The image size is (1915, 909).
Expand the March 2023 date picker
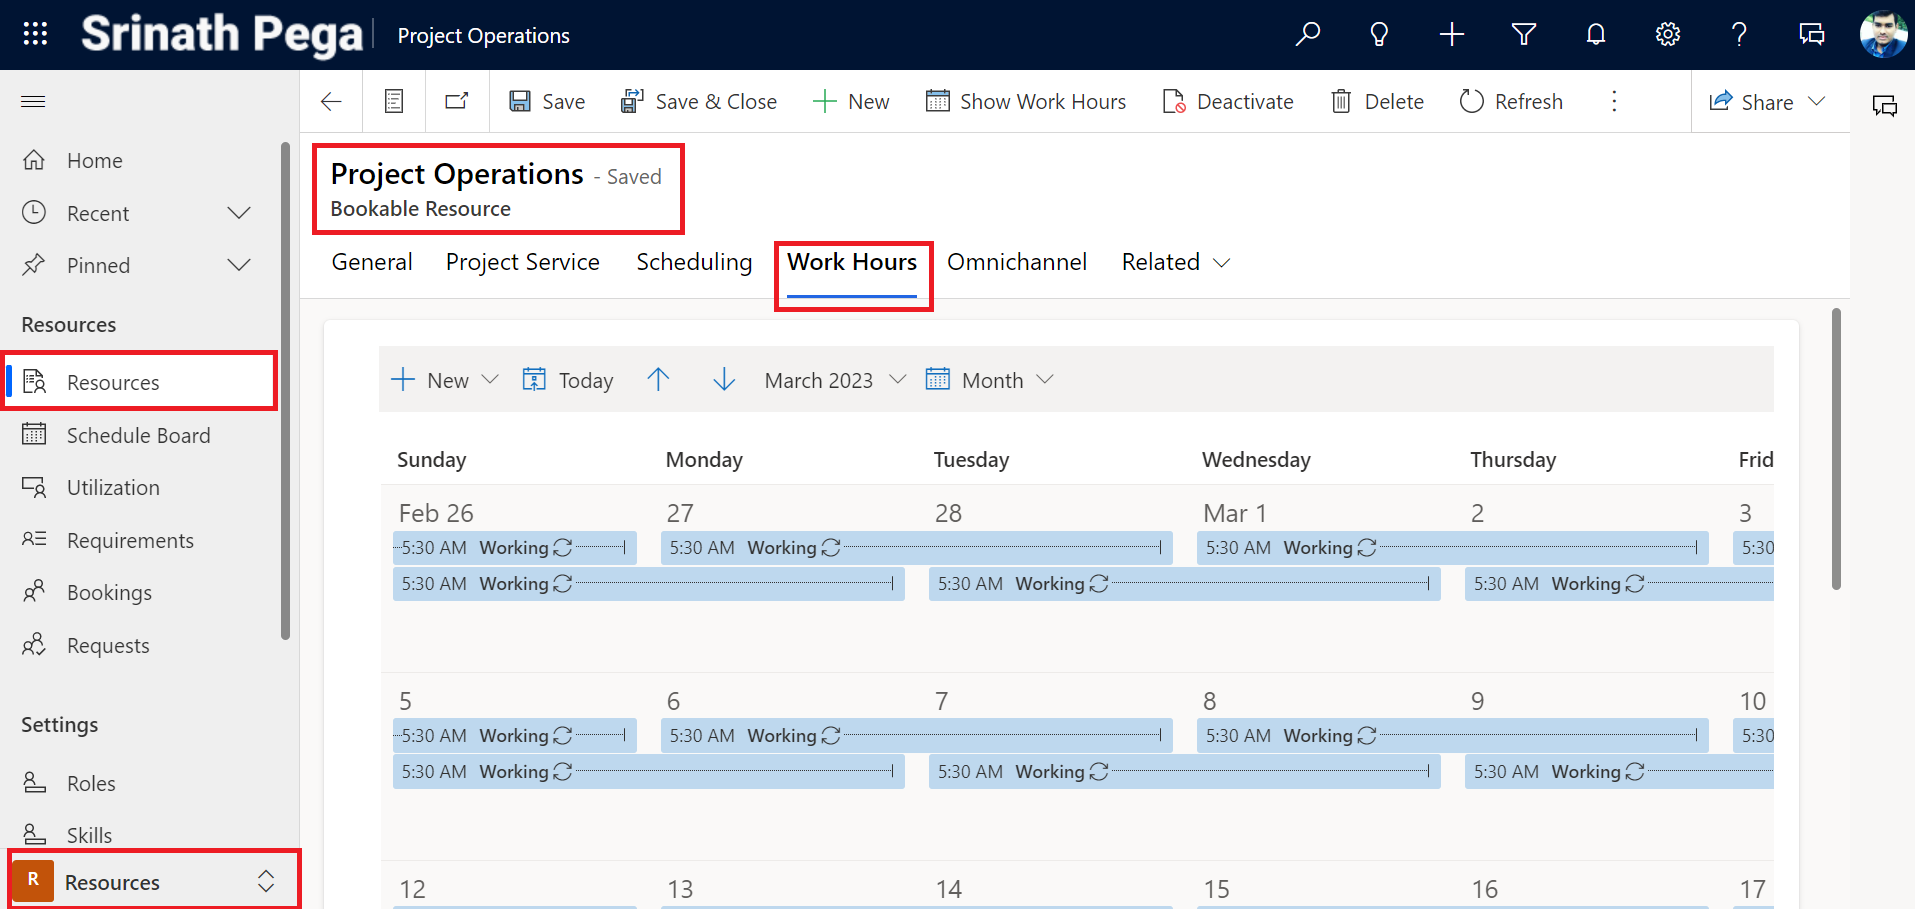click(834, 380)
